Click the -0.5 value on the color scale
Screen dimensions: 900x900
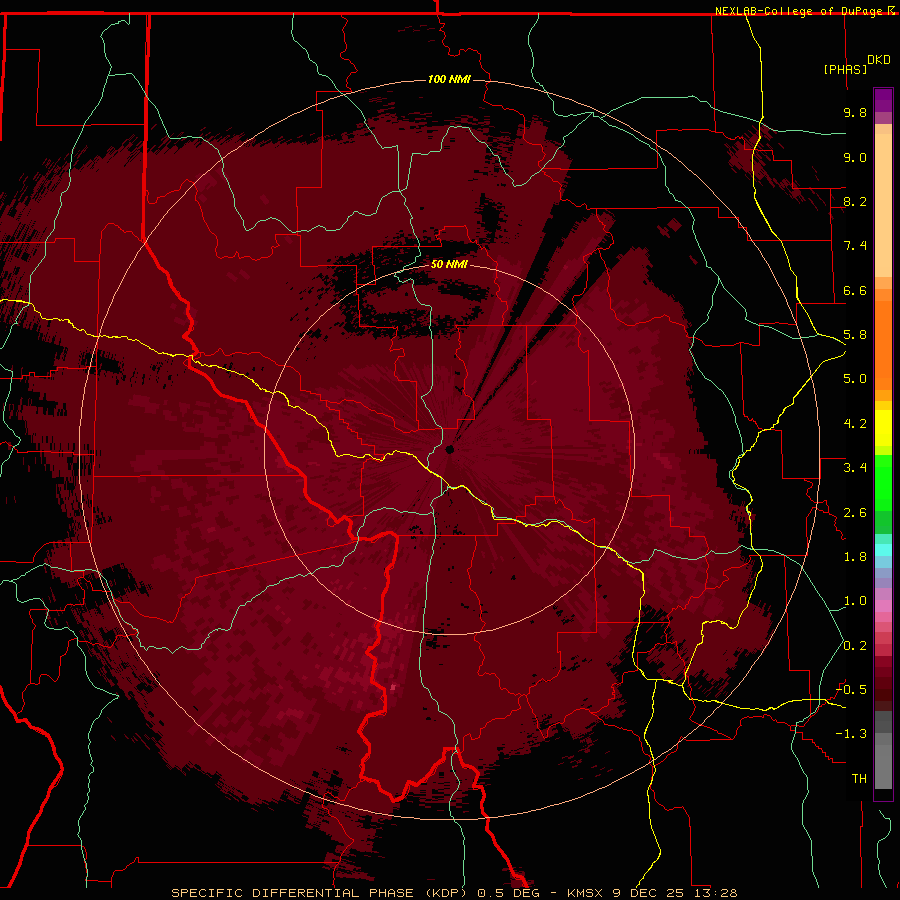click(851, 690)
